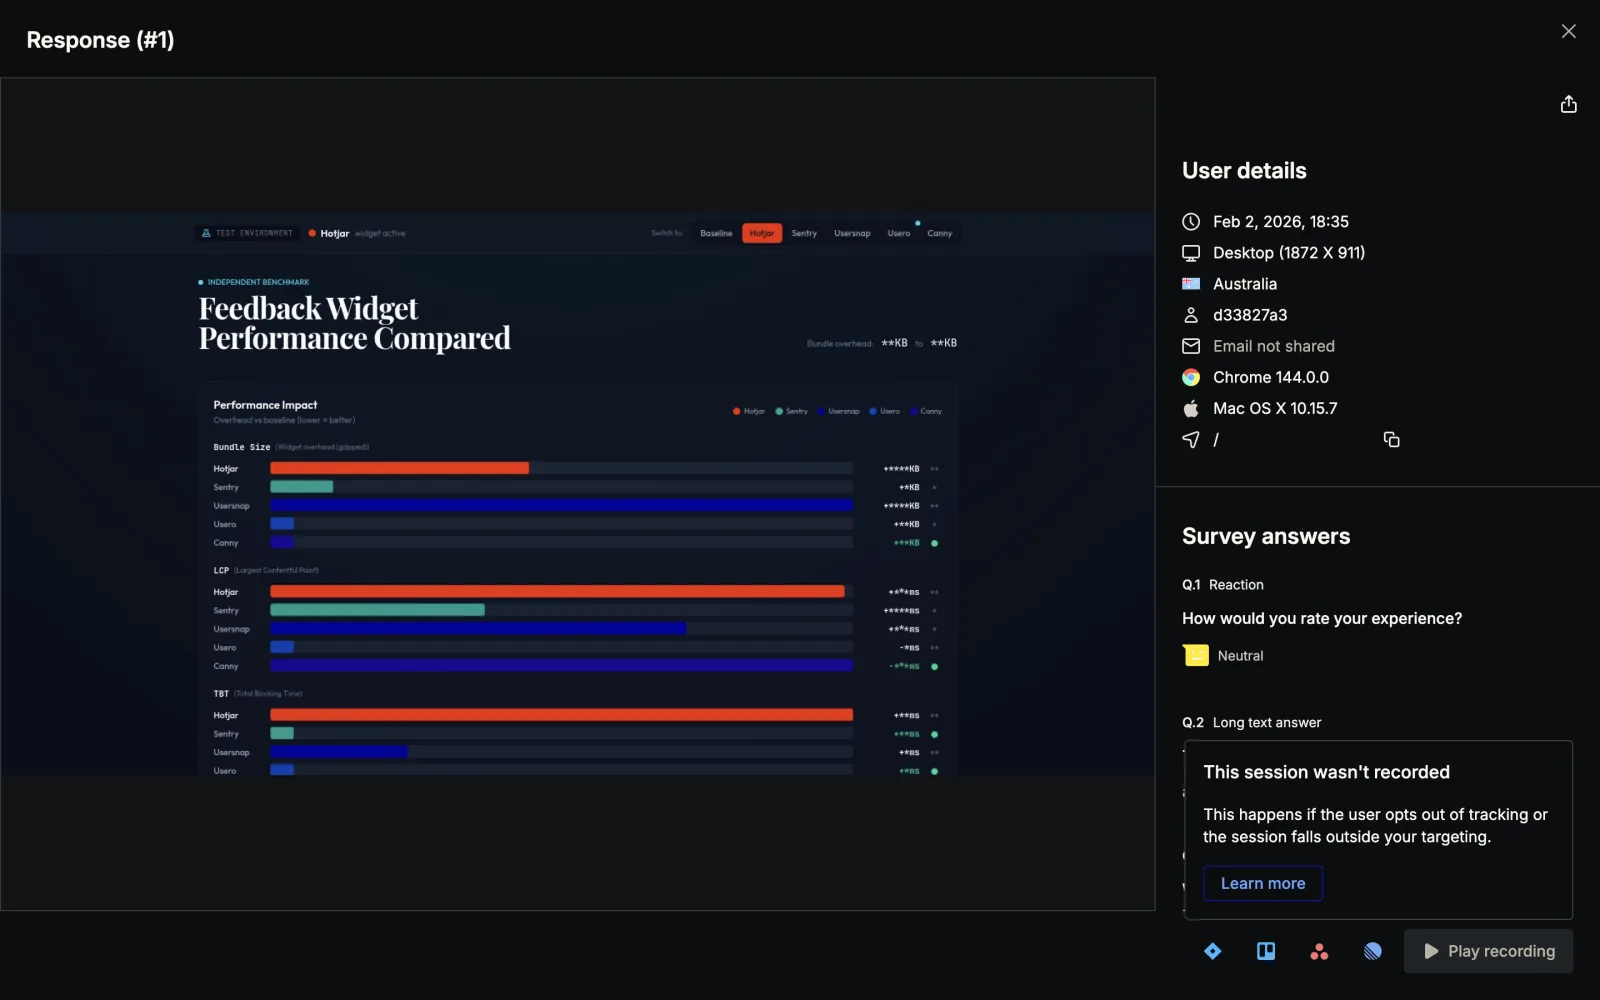Click the Q.1 Reaction label
Screen dimensions: 1600x1000
(1223, 585)
